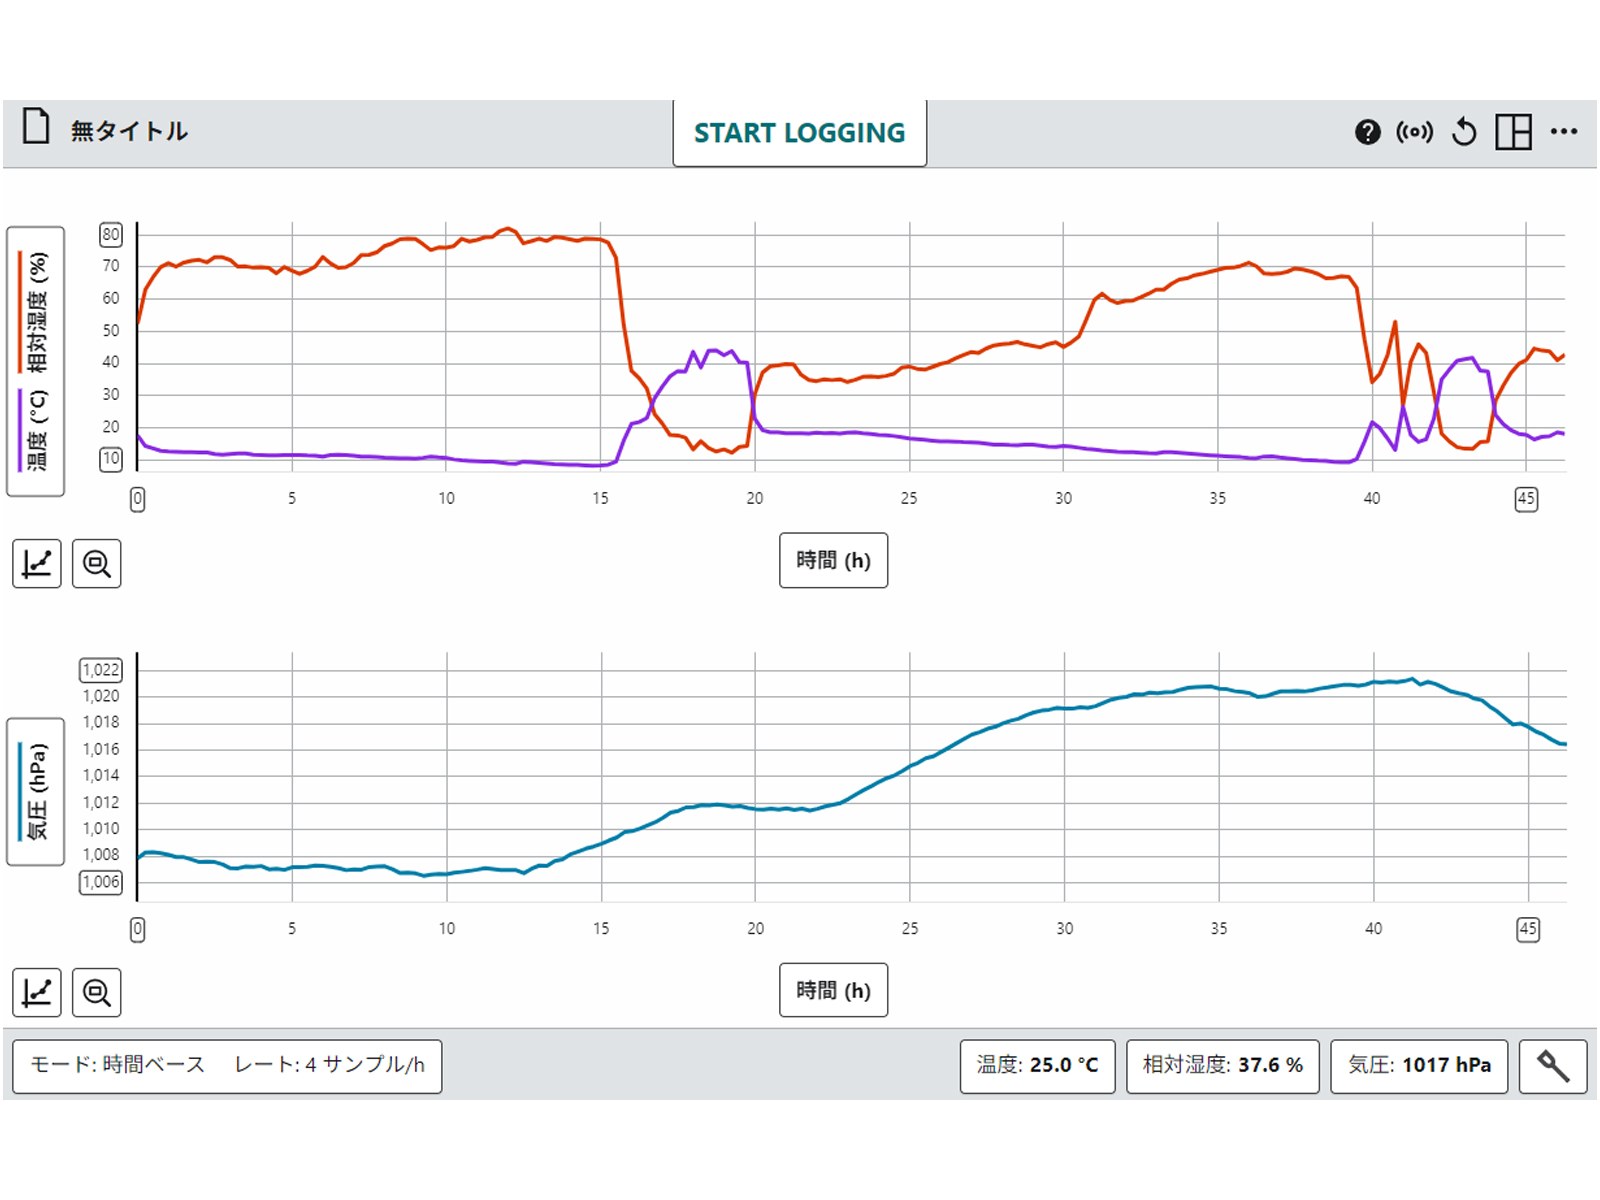1600x1200 pixels.
Task: Open the sensor connection icon
Action: [x=1414, y=132]
